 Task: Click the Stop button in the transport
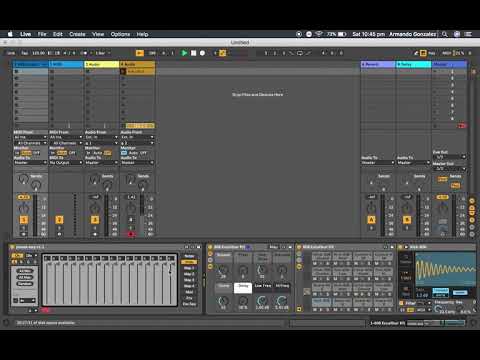pyautogui.click(x=193, y=53)
